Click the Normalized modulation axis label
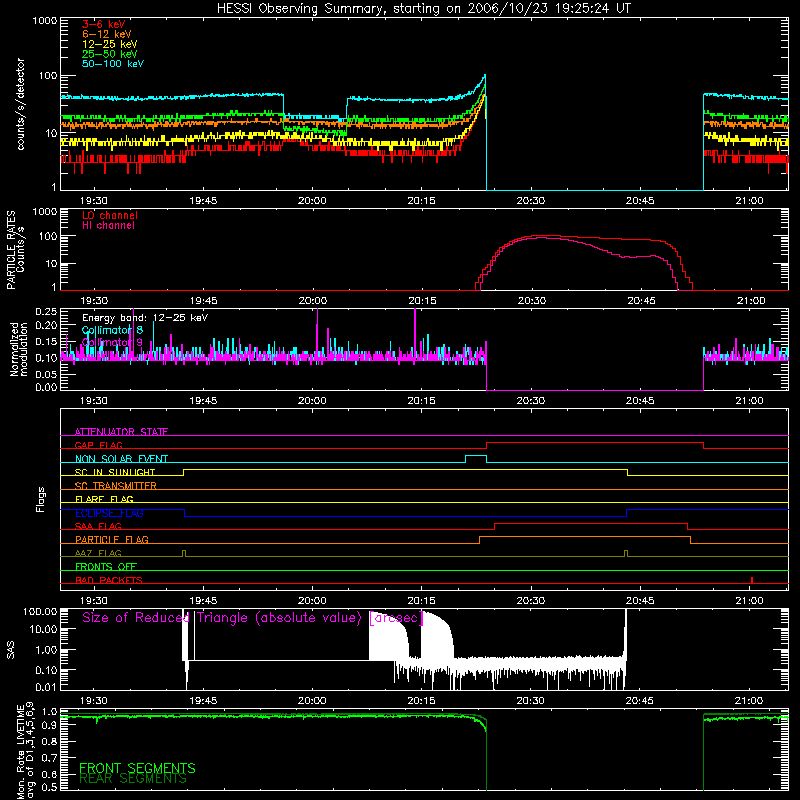Viewport: 800px width, 800px height. coord(19,349)
